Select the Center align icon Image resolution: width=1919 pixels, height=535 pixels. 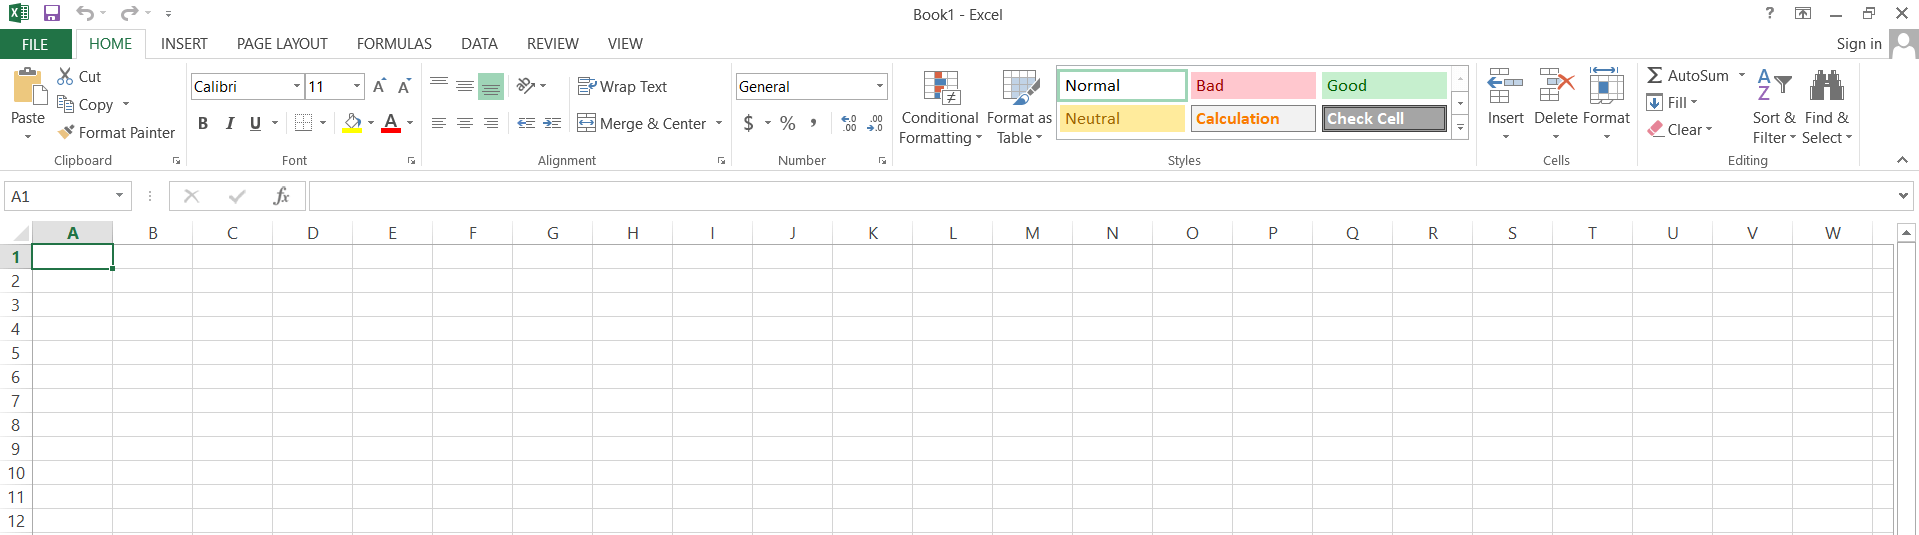click(x=465, y=123)
